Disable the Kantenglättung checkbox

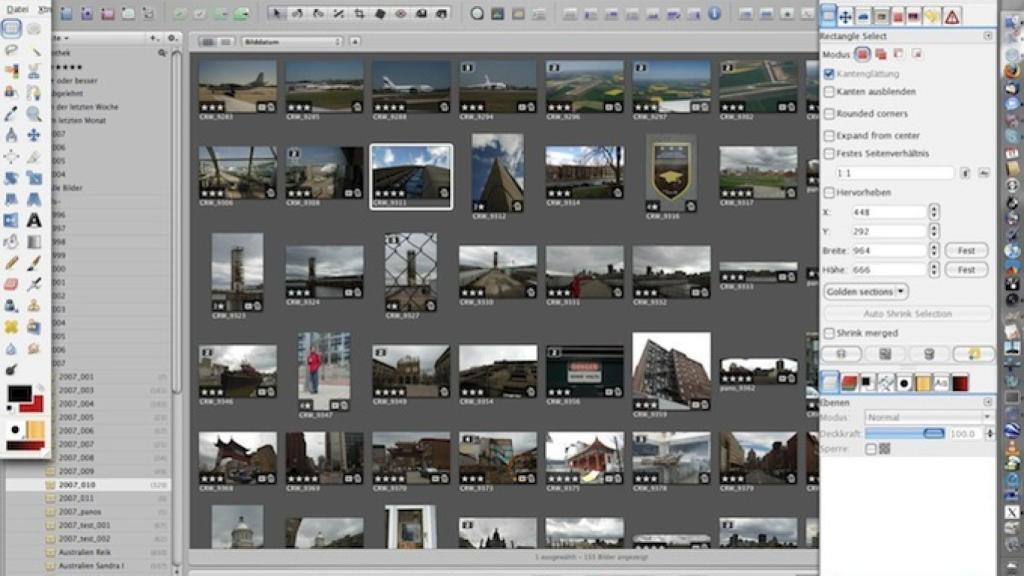(829, 73)
